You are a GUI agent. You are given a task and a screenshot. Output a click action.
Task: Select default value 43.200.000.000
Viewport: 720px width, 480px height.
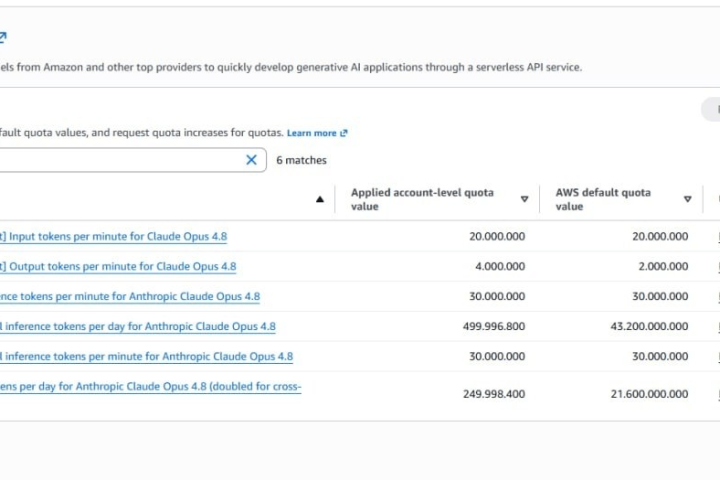pos(649,326)
